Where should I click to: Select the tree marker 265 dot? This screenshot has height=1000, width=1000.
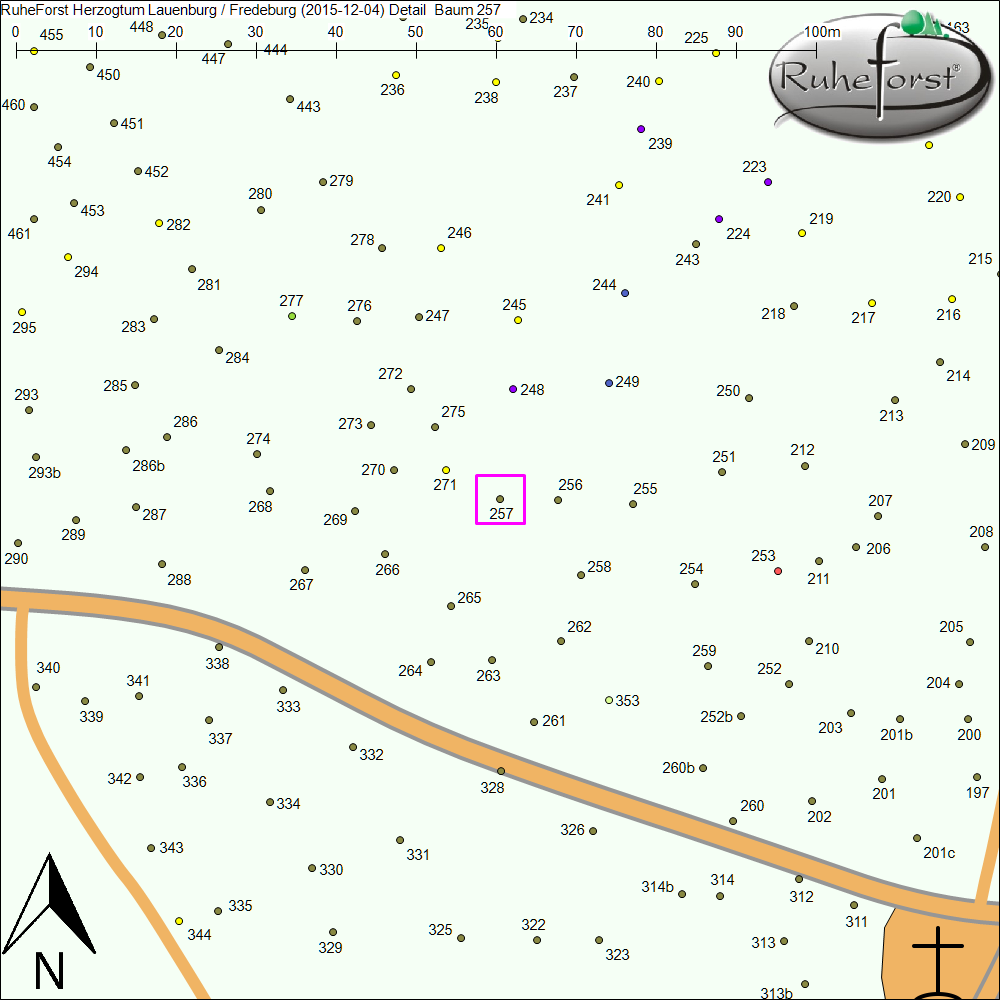coord(451,606)
